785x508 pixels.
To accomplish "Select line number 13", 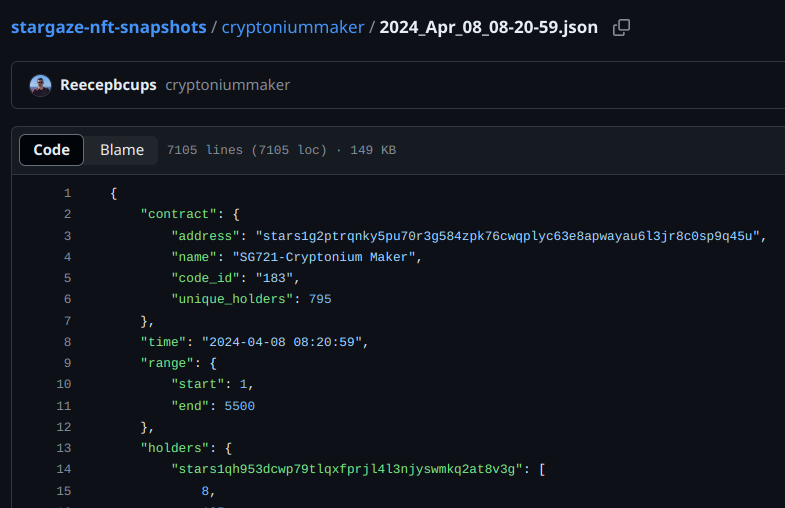I will [x=64, y=448].
